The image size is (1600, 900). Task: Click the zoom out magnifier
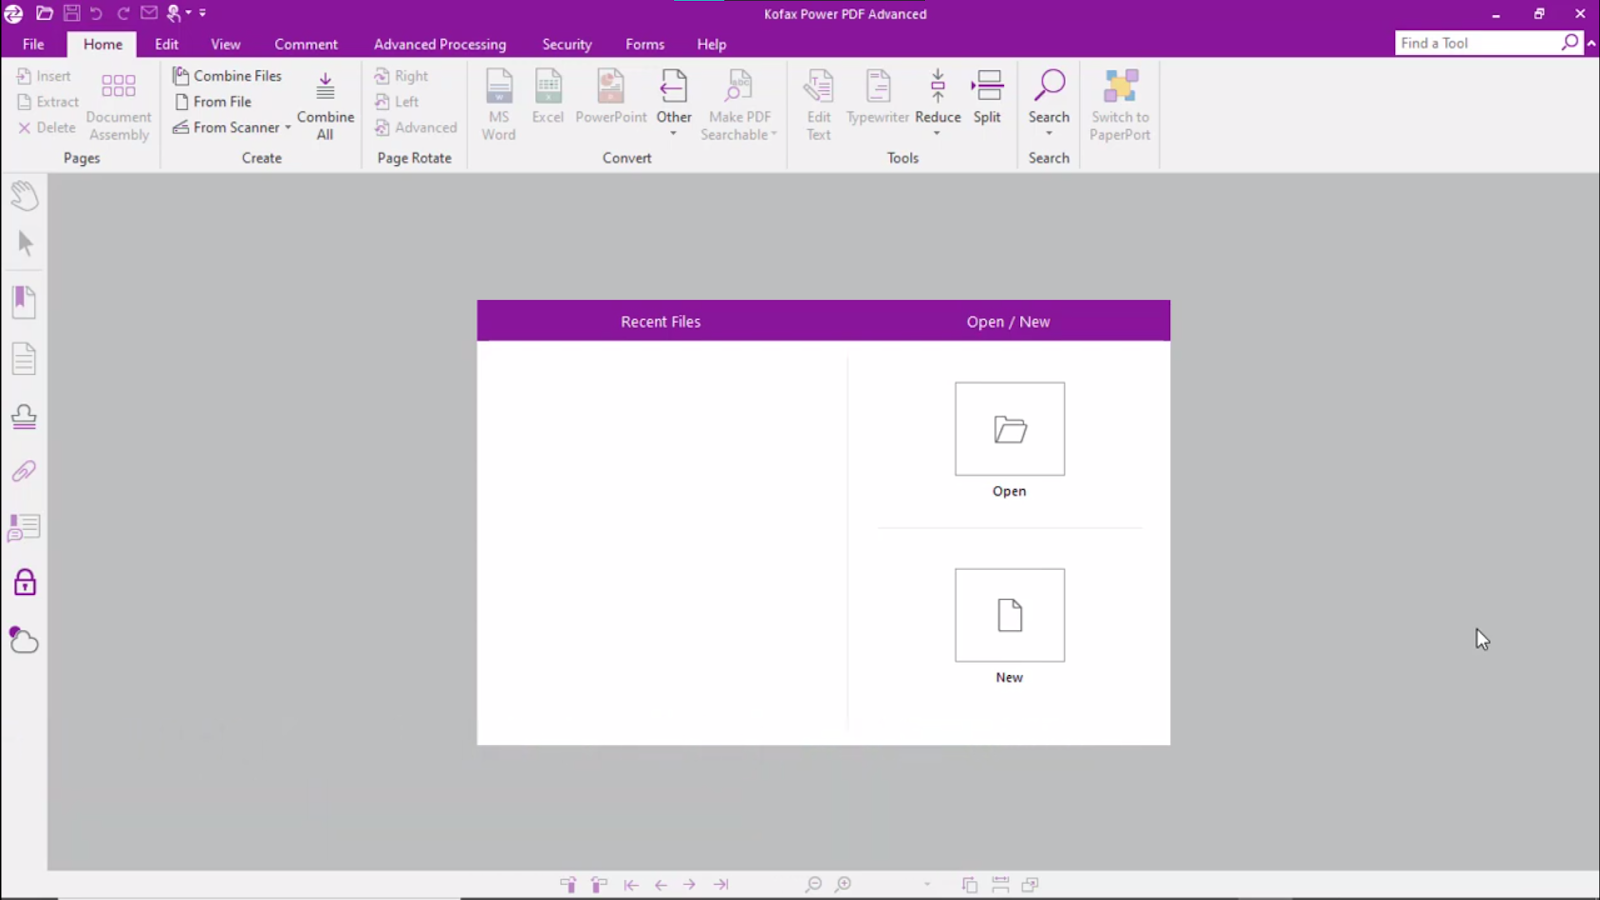(x=814, y=885)
